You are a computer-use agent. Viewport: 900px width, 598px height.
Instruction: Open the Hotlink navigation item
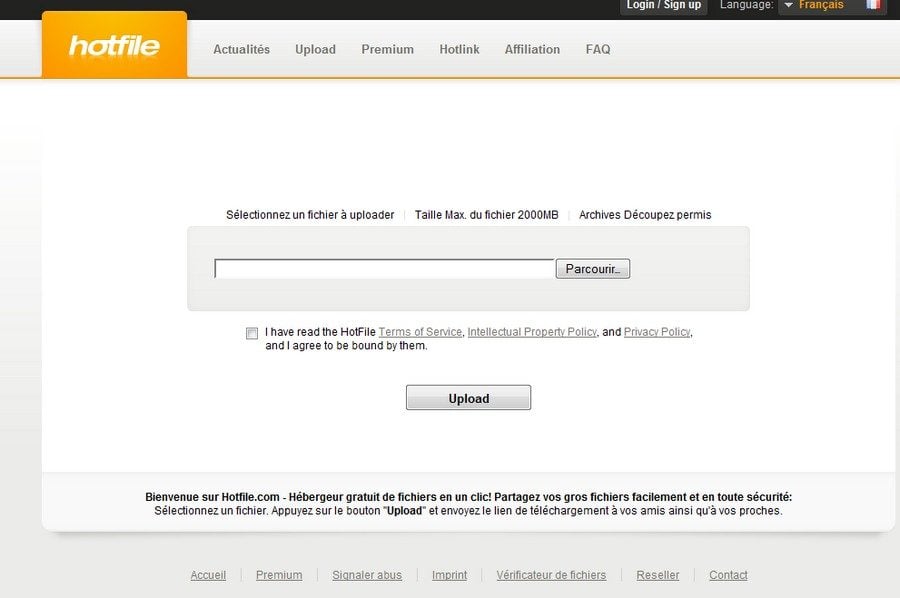coord(459,49)
